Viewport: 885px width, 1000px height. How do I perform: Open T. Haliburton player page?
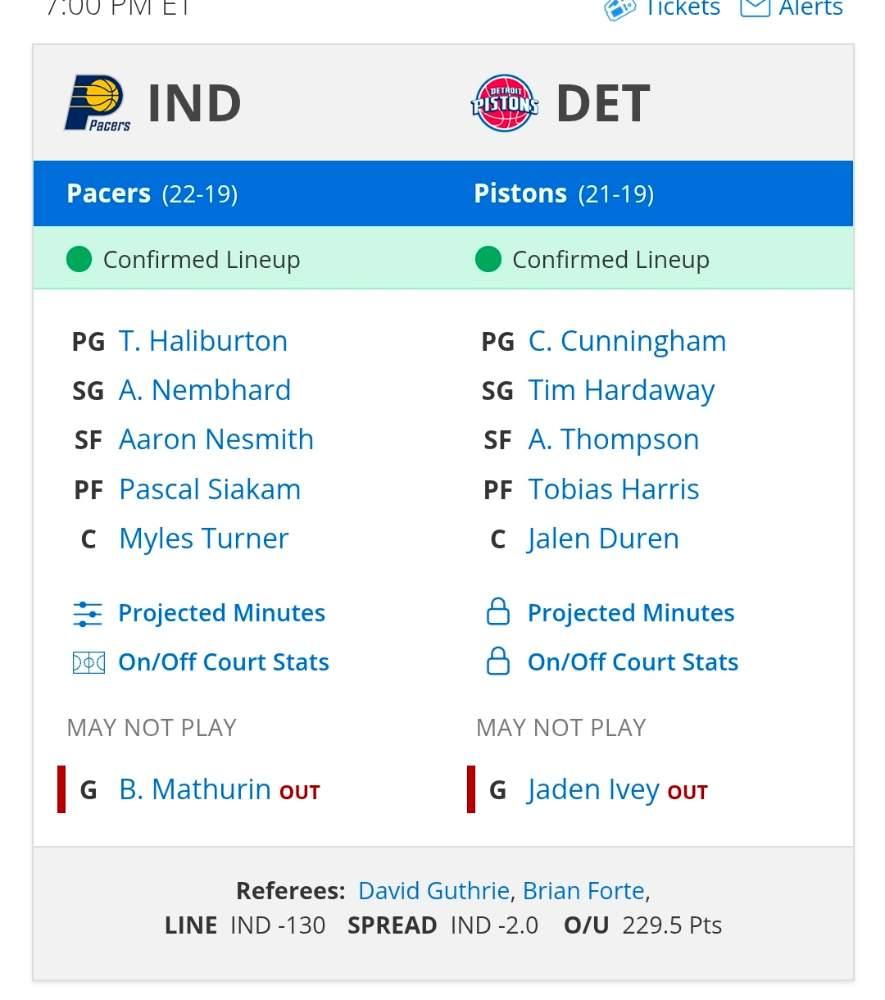click(x=203, y=341)
